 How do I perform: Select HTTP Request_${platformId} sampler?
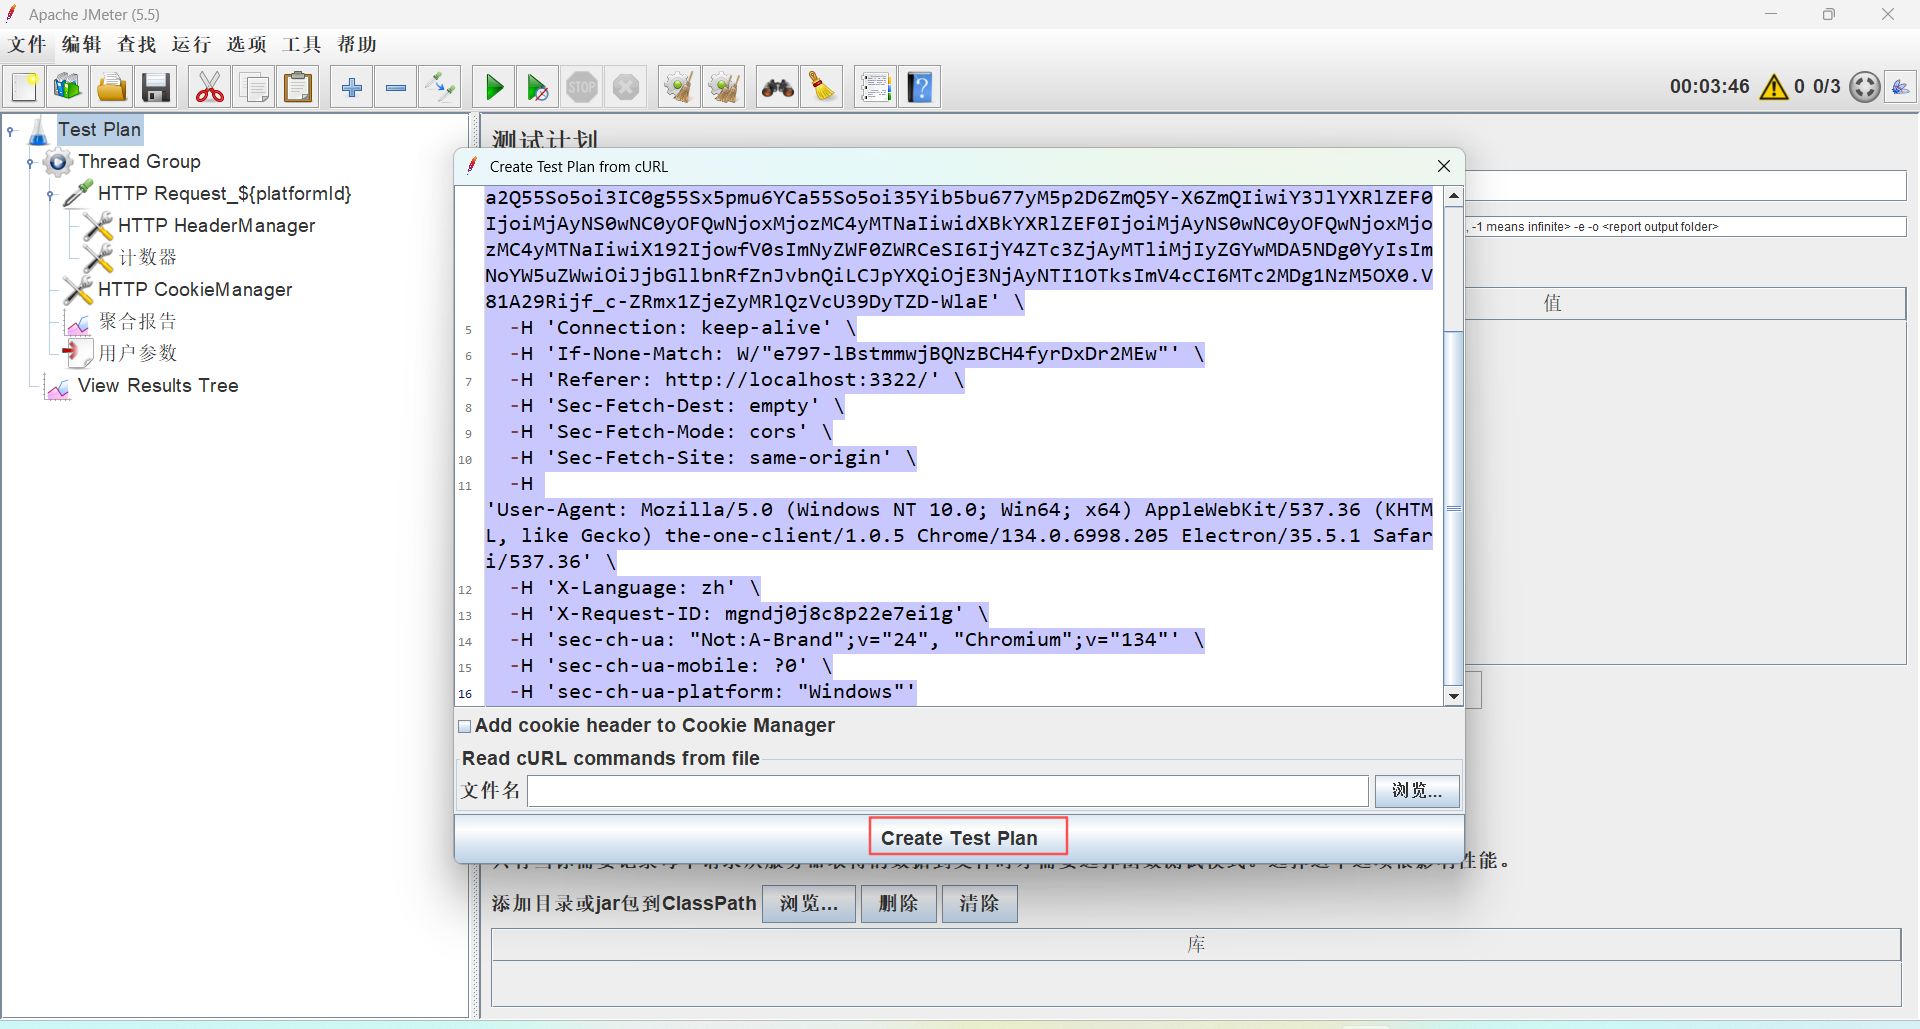(x=224, y=194)
